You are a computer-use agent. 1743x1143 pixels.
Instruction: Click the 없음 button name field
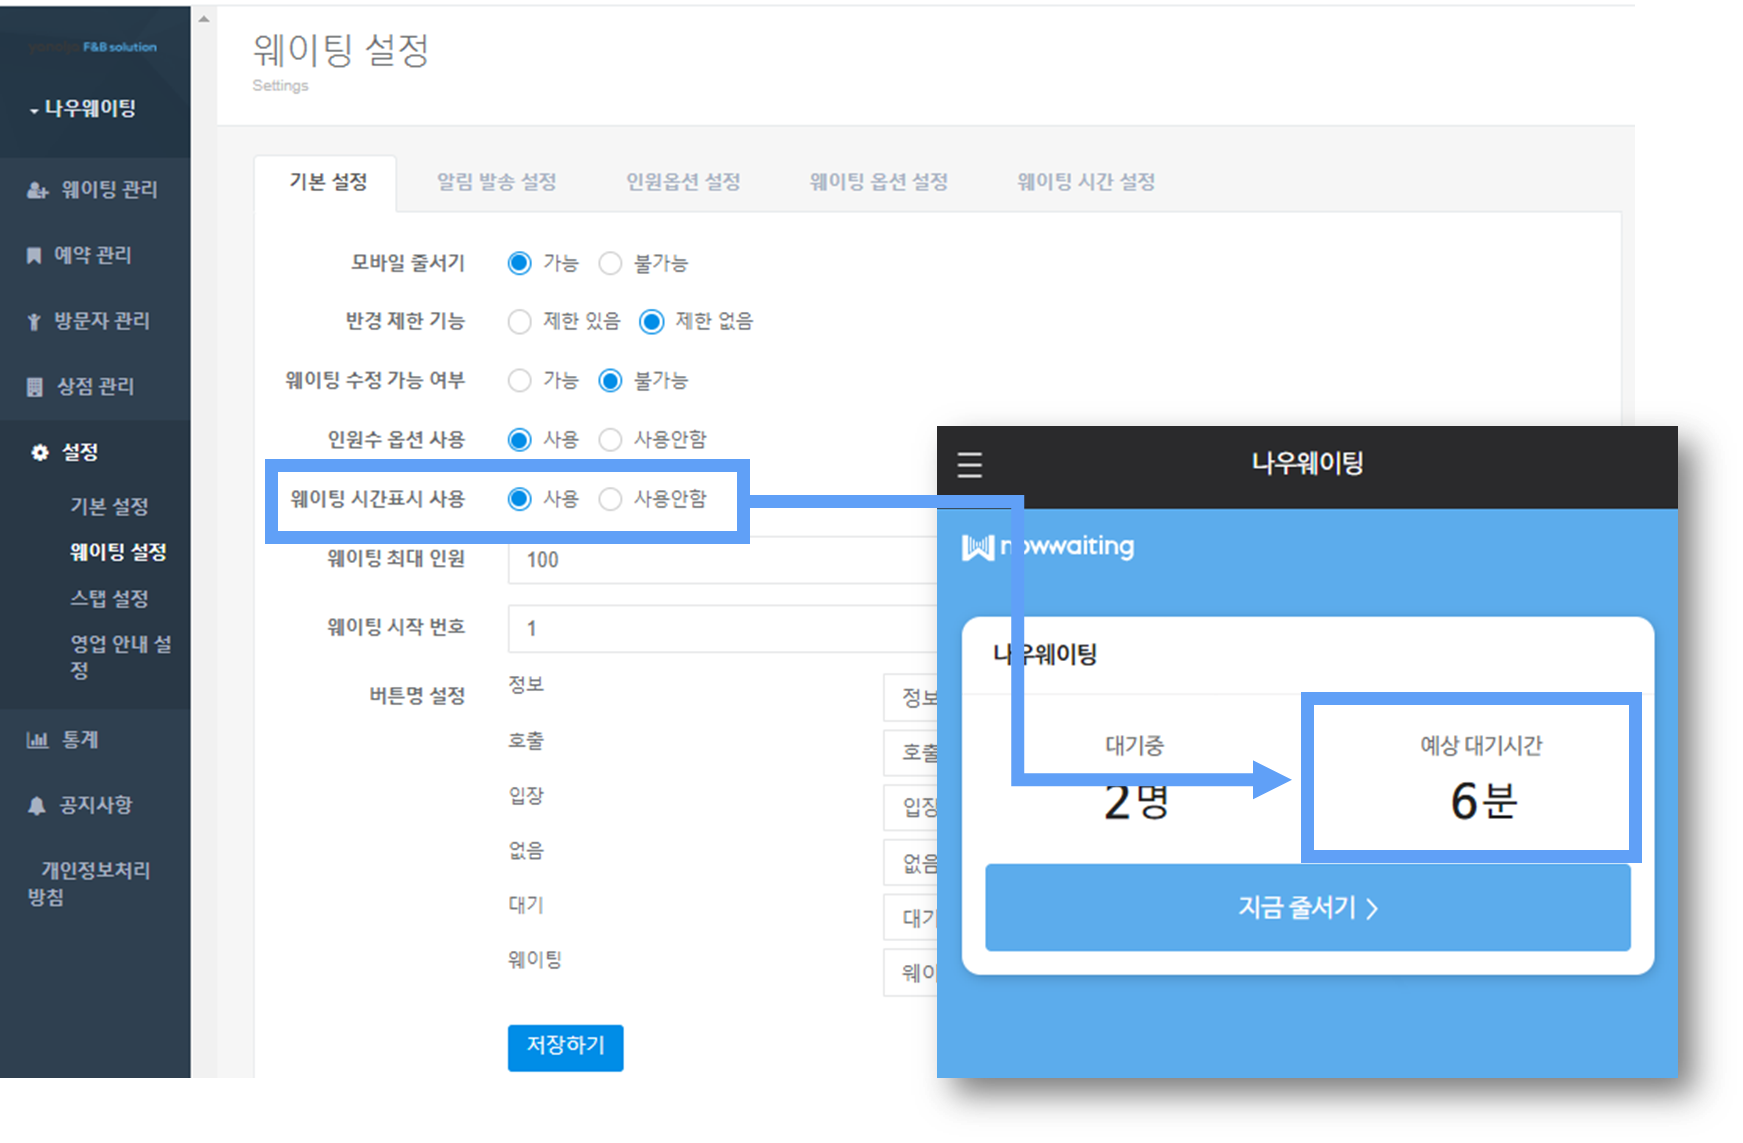click(911, 862)
